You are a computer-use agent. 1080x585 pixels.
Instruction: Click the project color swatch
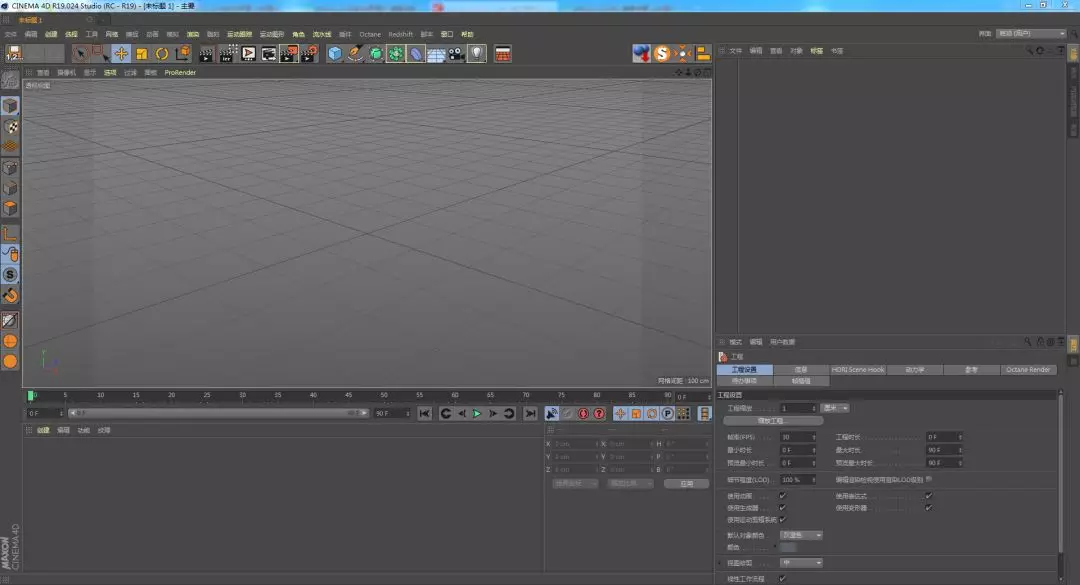click(788, 547)
